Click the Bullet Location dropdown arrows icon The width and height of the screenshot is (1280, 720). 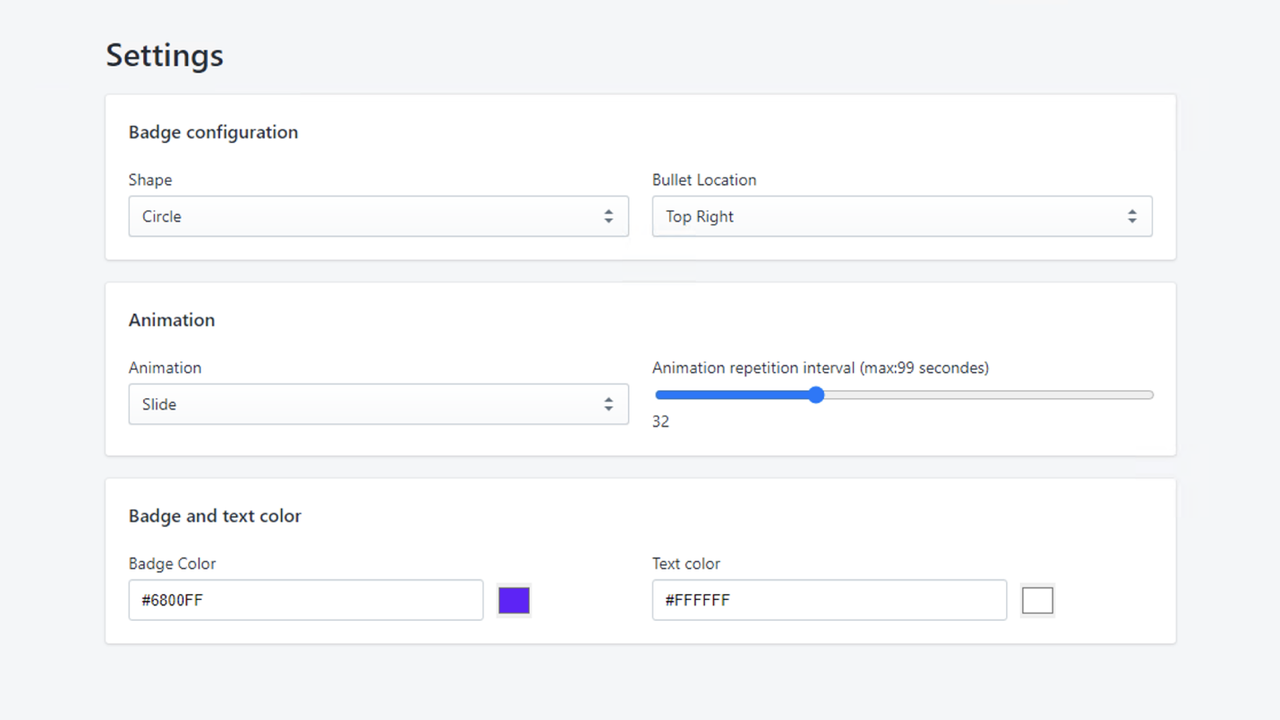click(x=1132, y=216)
